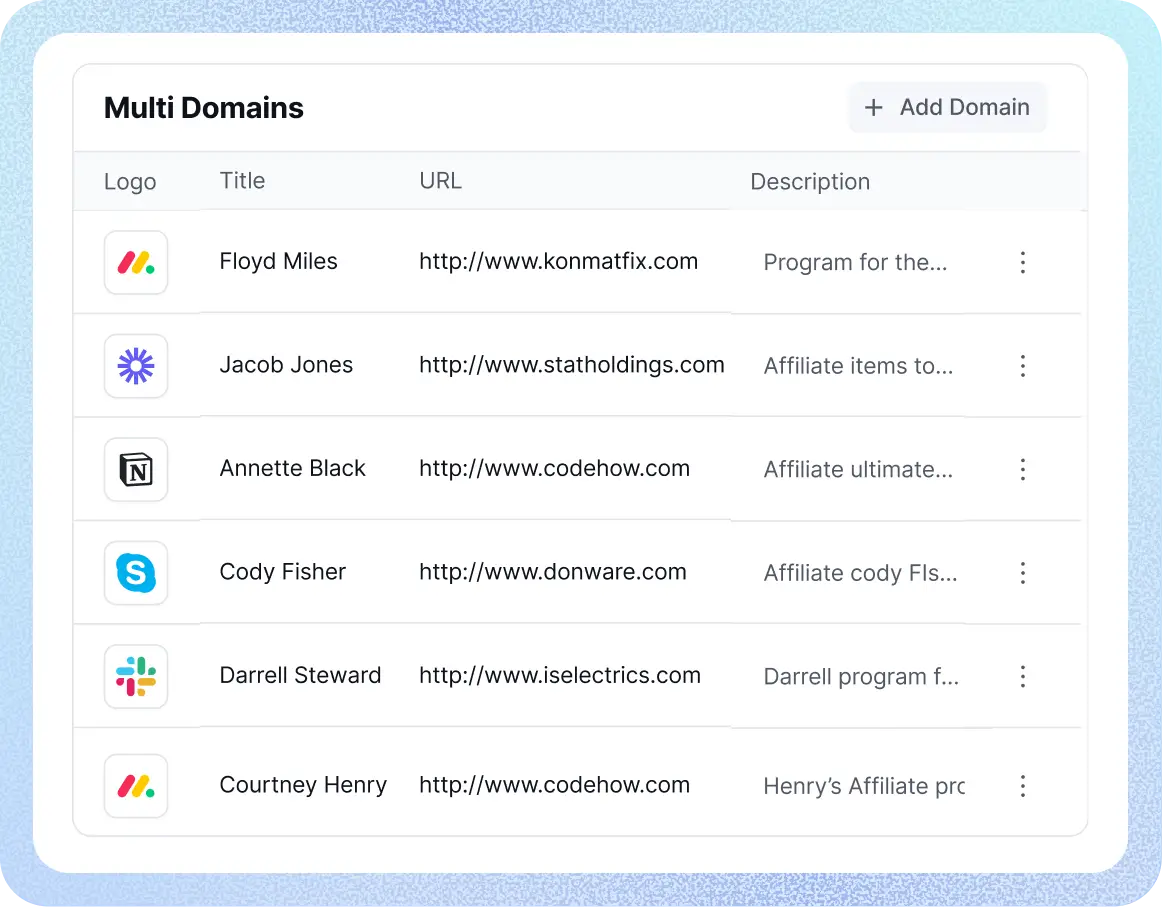
Task: Expand actions menu for Annette Black's entry
Action: click(1023, 469)
